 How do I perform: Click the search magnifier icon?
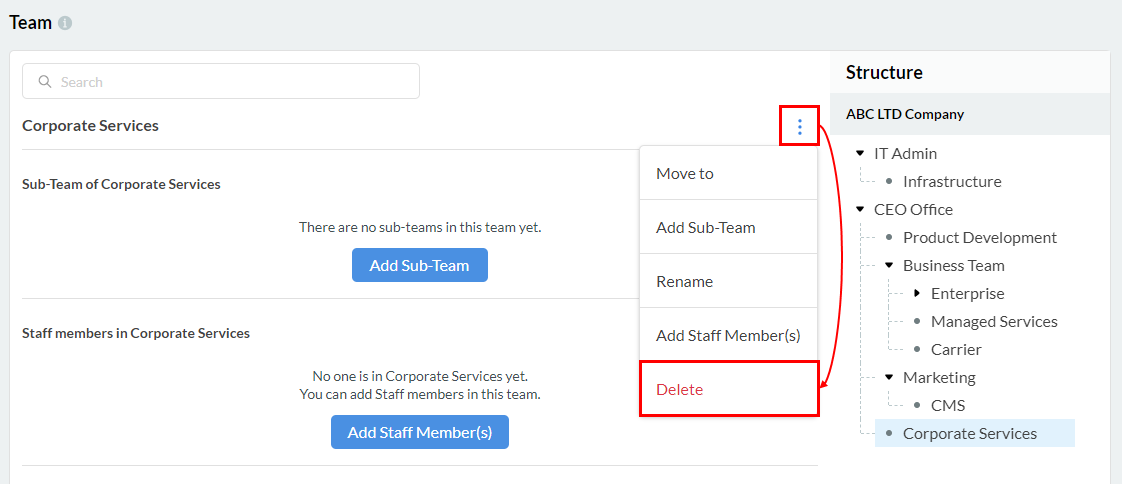point(45,82)
